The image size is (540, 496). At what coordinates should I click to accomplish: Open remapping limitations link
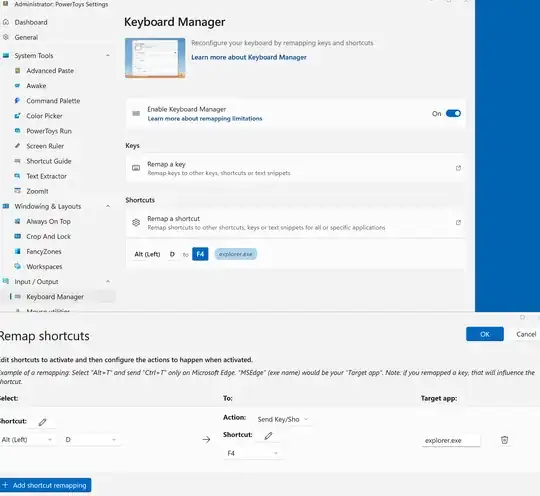tap(205, 118)
